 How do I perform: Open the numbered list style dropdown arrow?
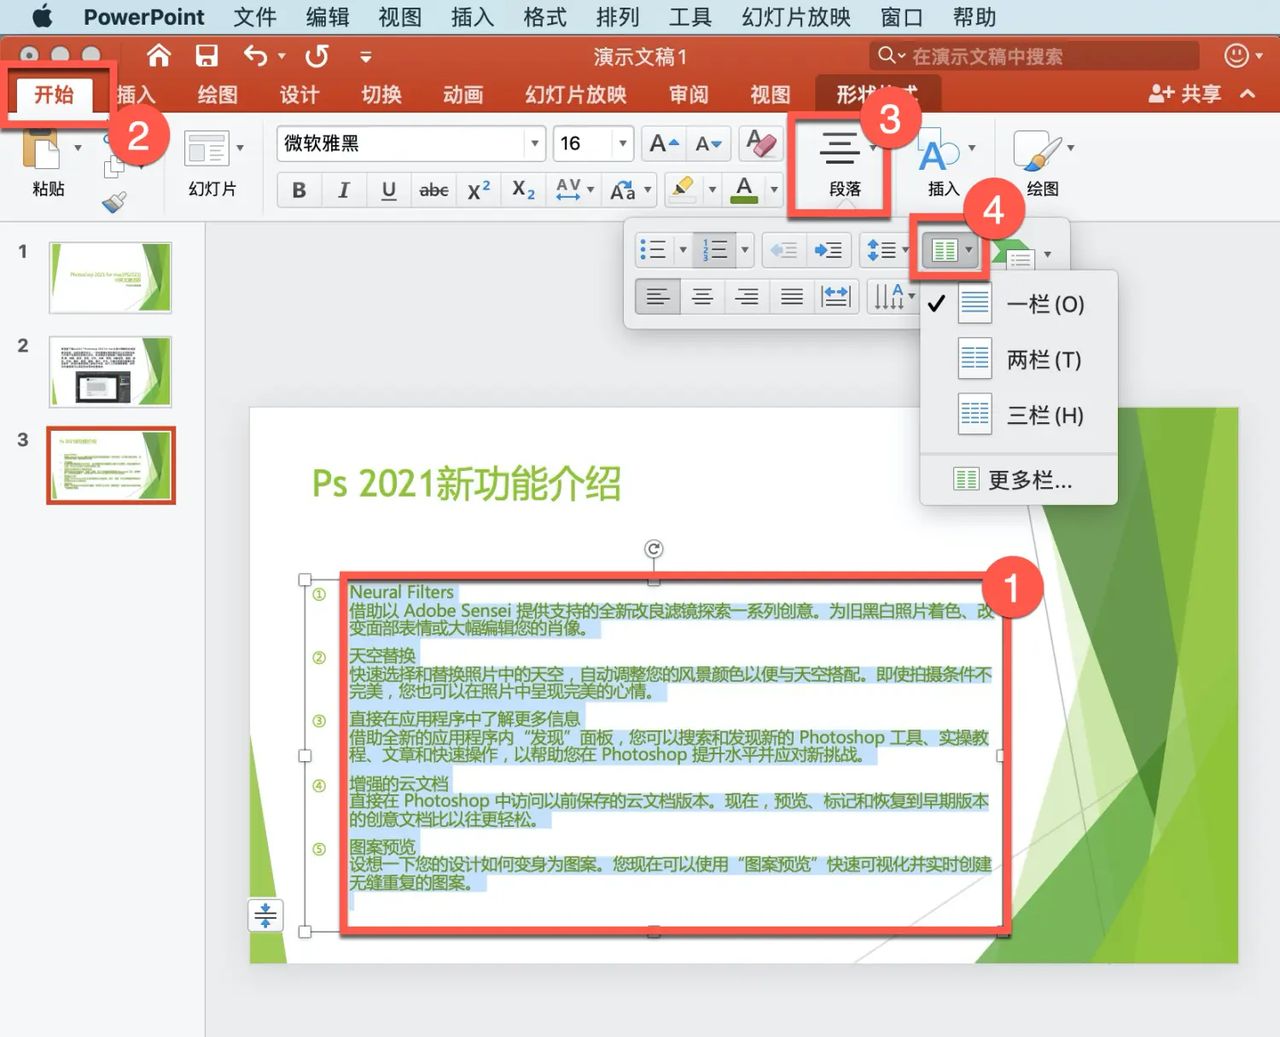(745, 250)
